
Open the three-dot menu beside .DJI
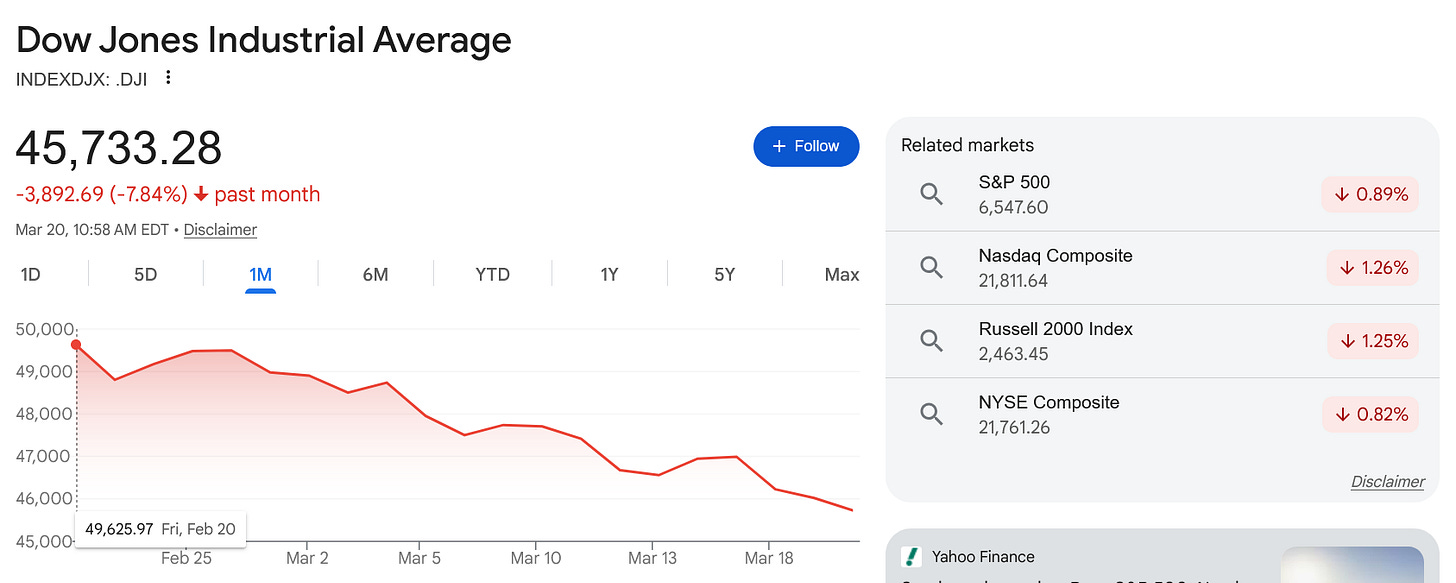(168, 78)
